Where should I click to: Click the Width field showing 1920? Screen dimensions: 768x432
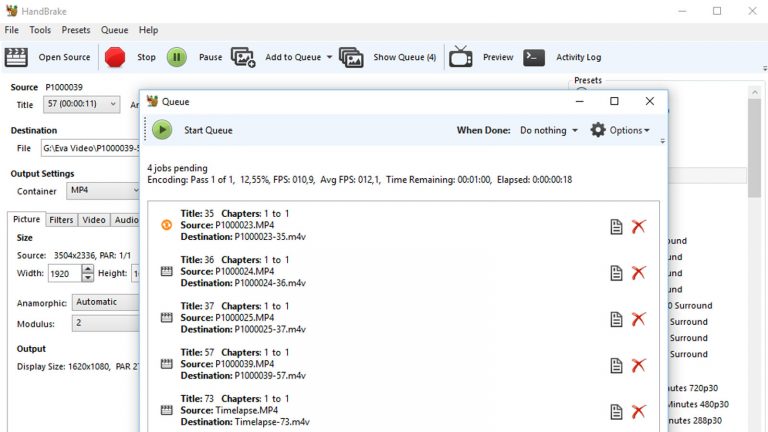click(x=64, y=273)
